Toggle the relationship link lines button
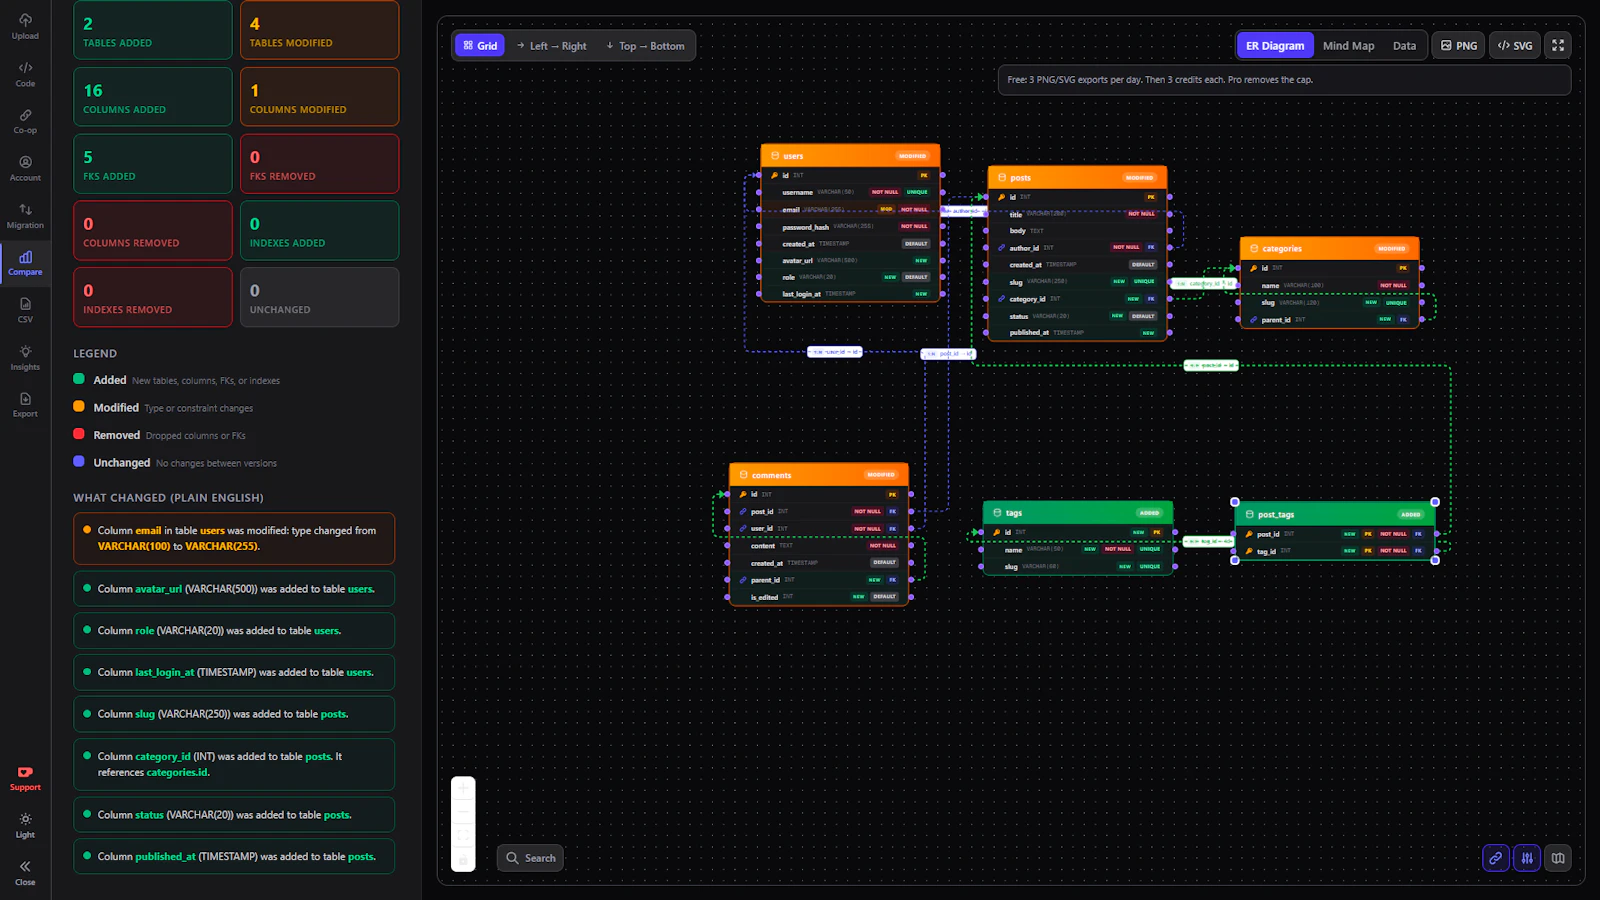Screen dimensions: 1600x900 pos(1496,858)
